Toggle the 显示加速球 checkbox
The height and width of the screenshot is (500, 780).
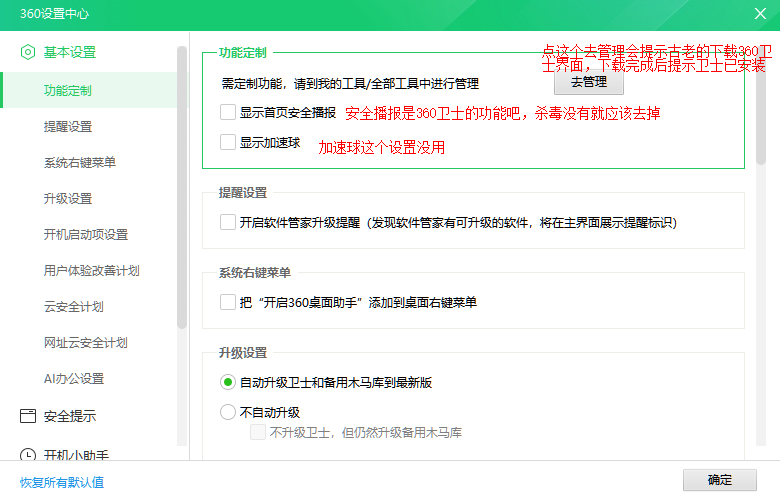[228, 142]
